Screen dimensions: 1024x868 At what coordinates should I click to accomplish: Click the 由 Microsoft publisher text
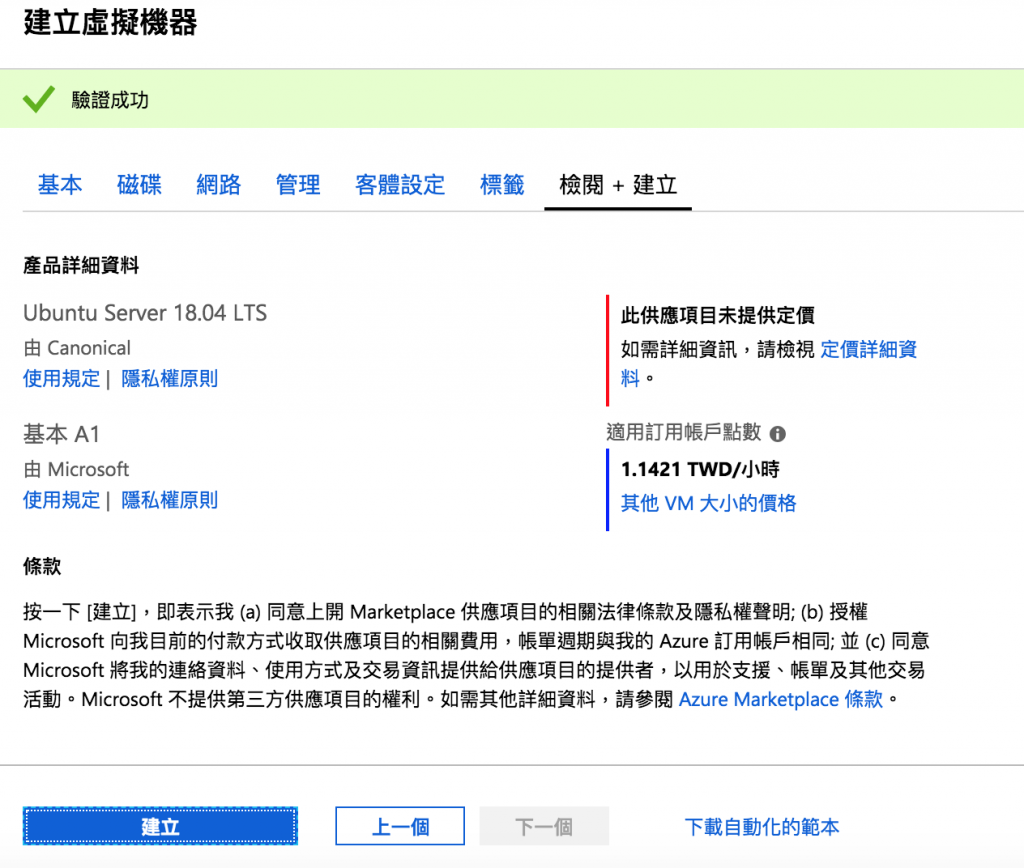(x=76, y=470)
